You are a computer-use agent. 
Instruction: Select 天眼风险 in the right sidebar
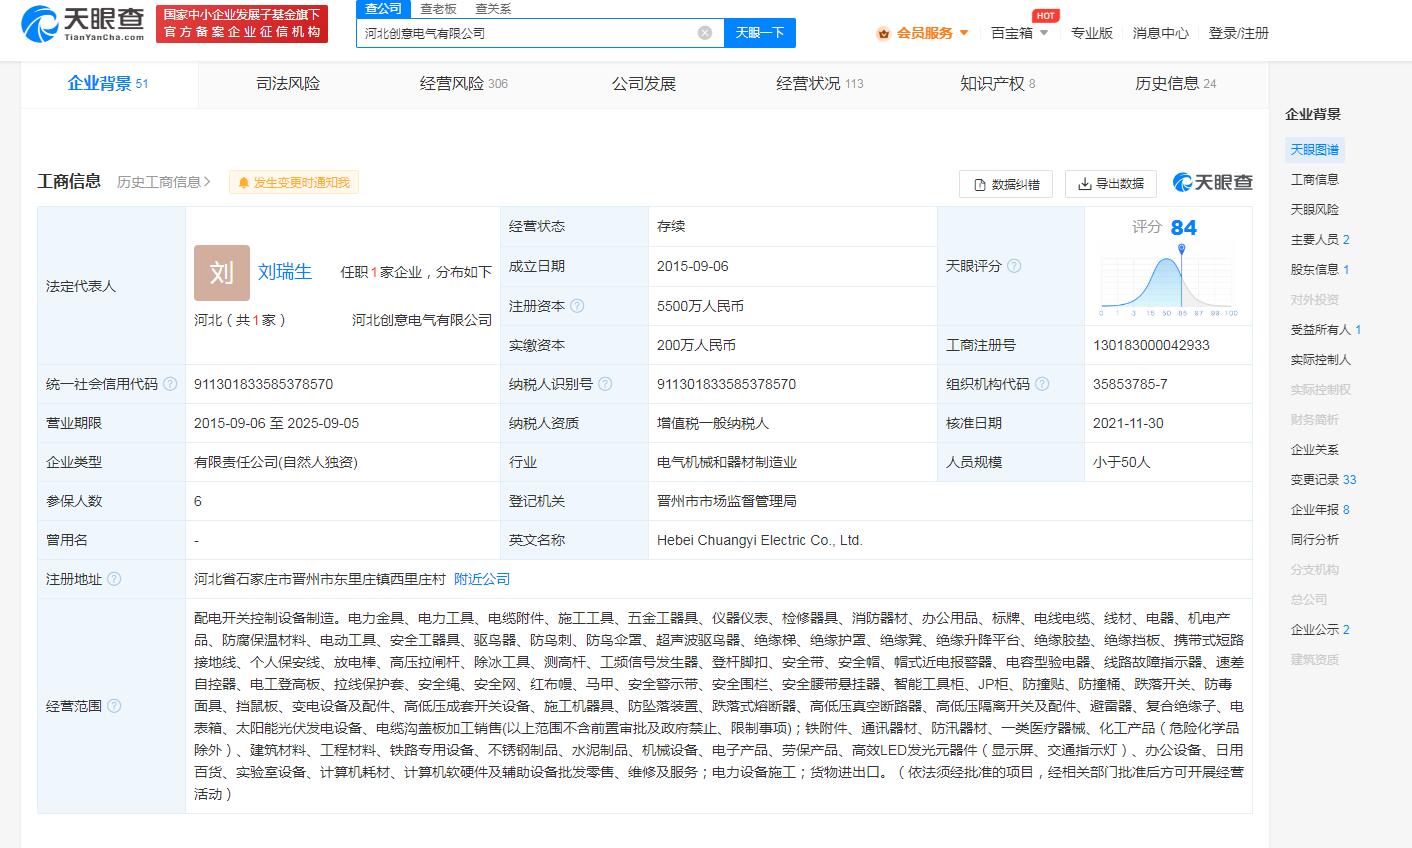(x=1314, y=210)
